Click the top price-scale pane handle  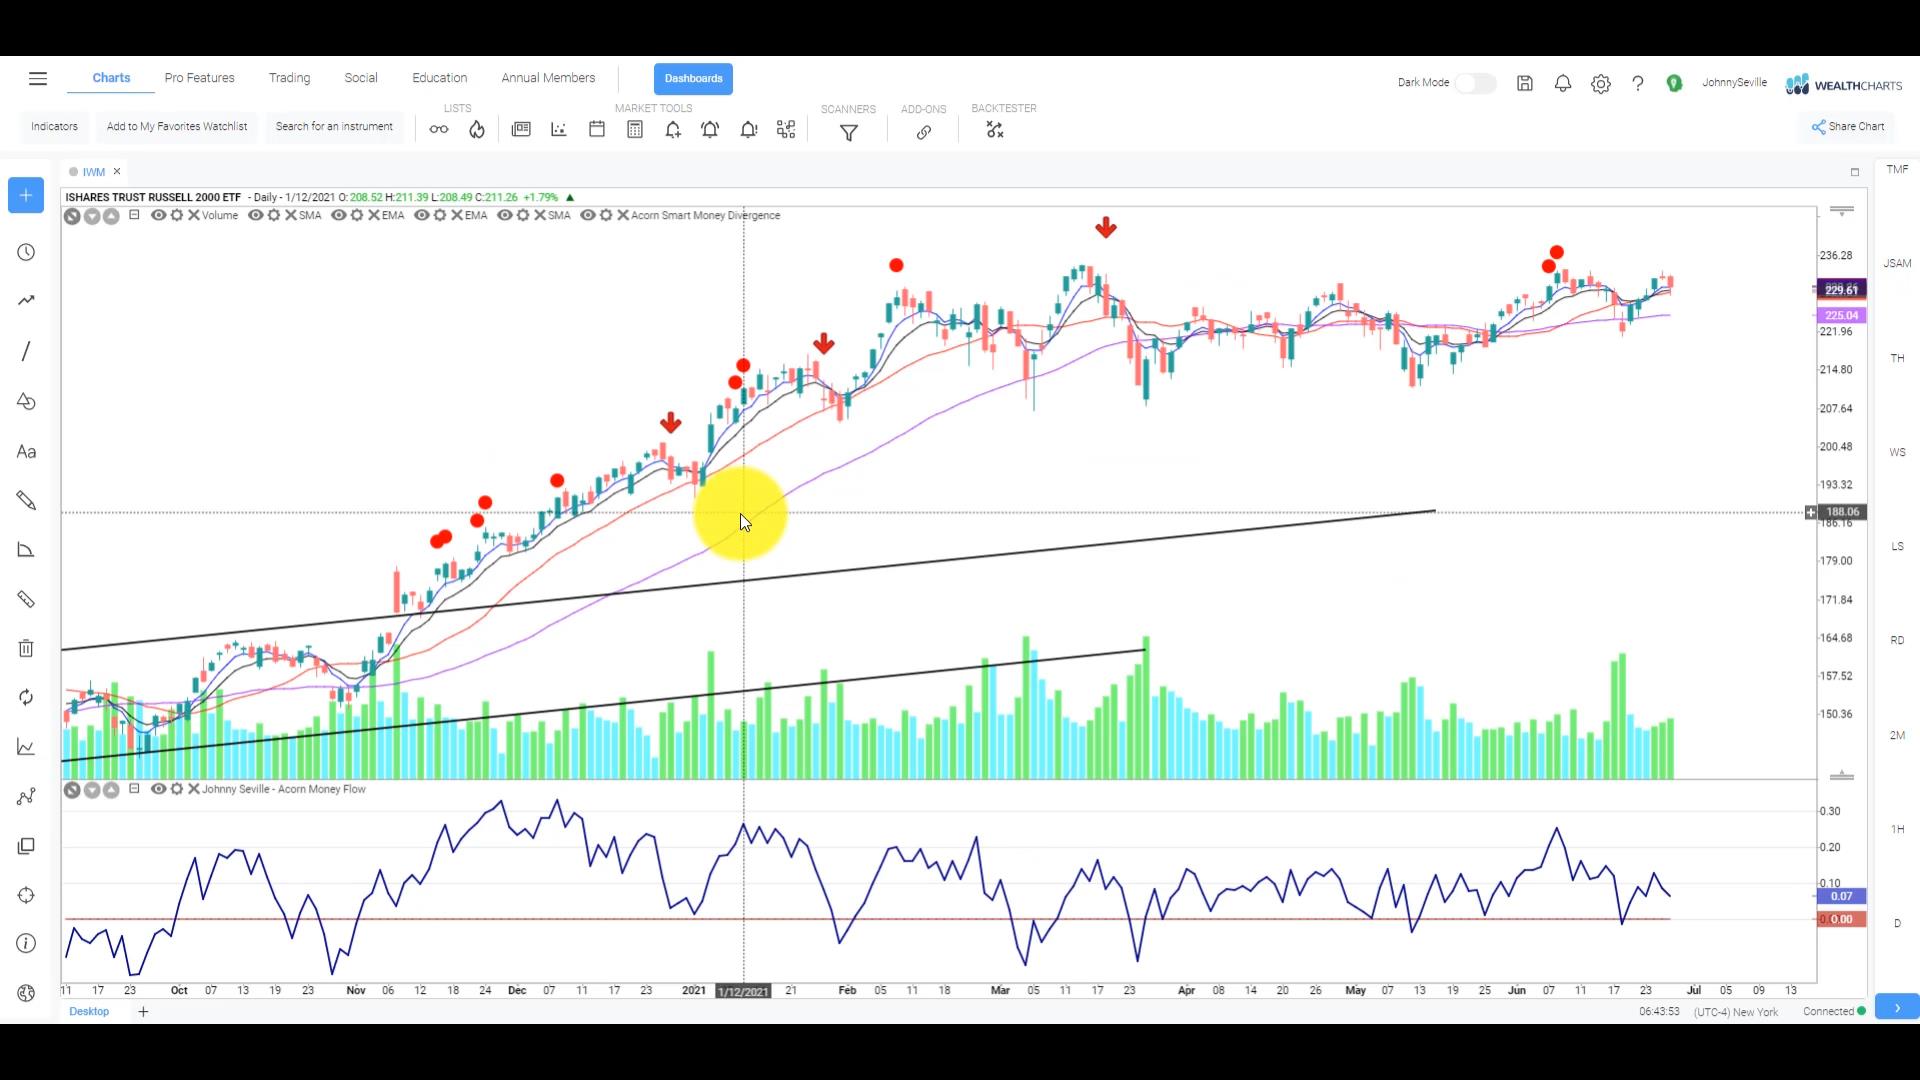(1841, 210)
